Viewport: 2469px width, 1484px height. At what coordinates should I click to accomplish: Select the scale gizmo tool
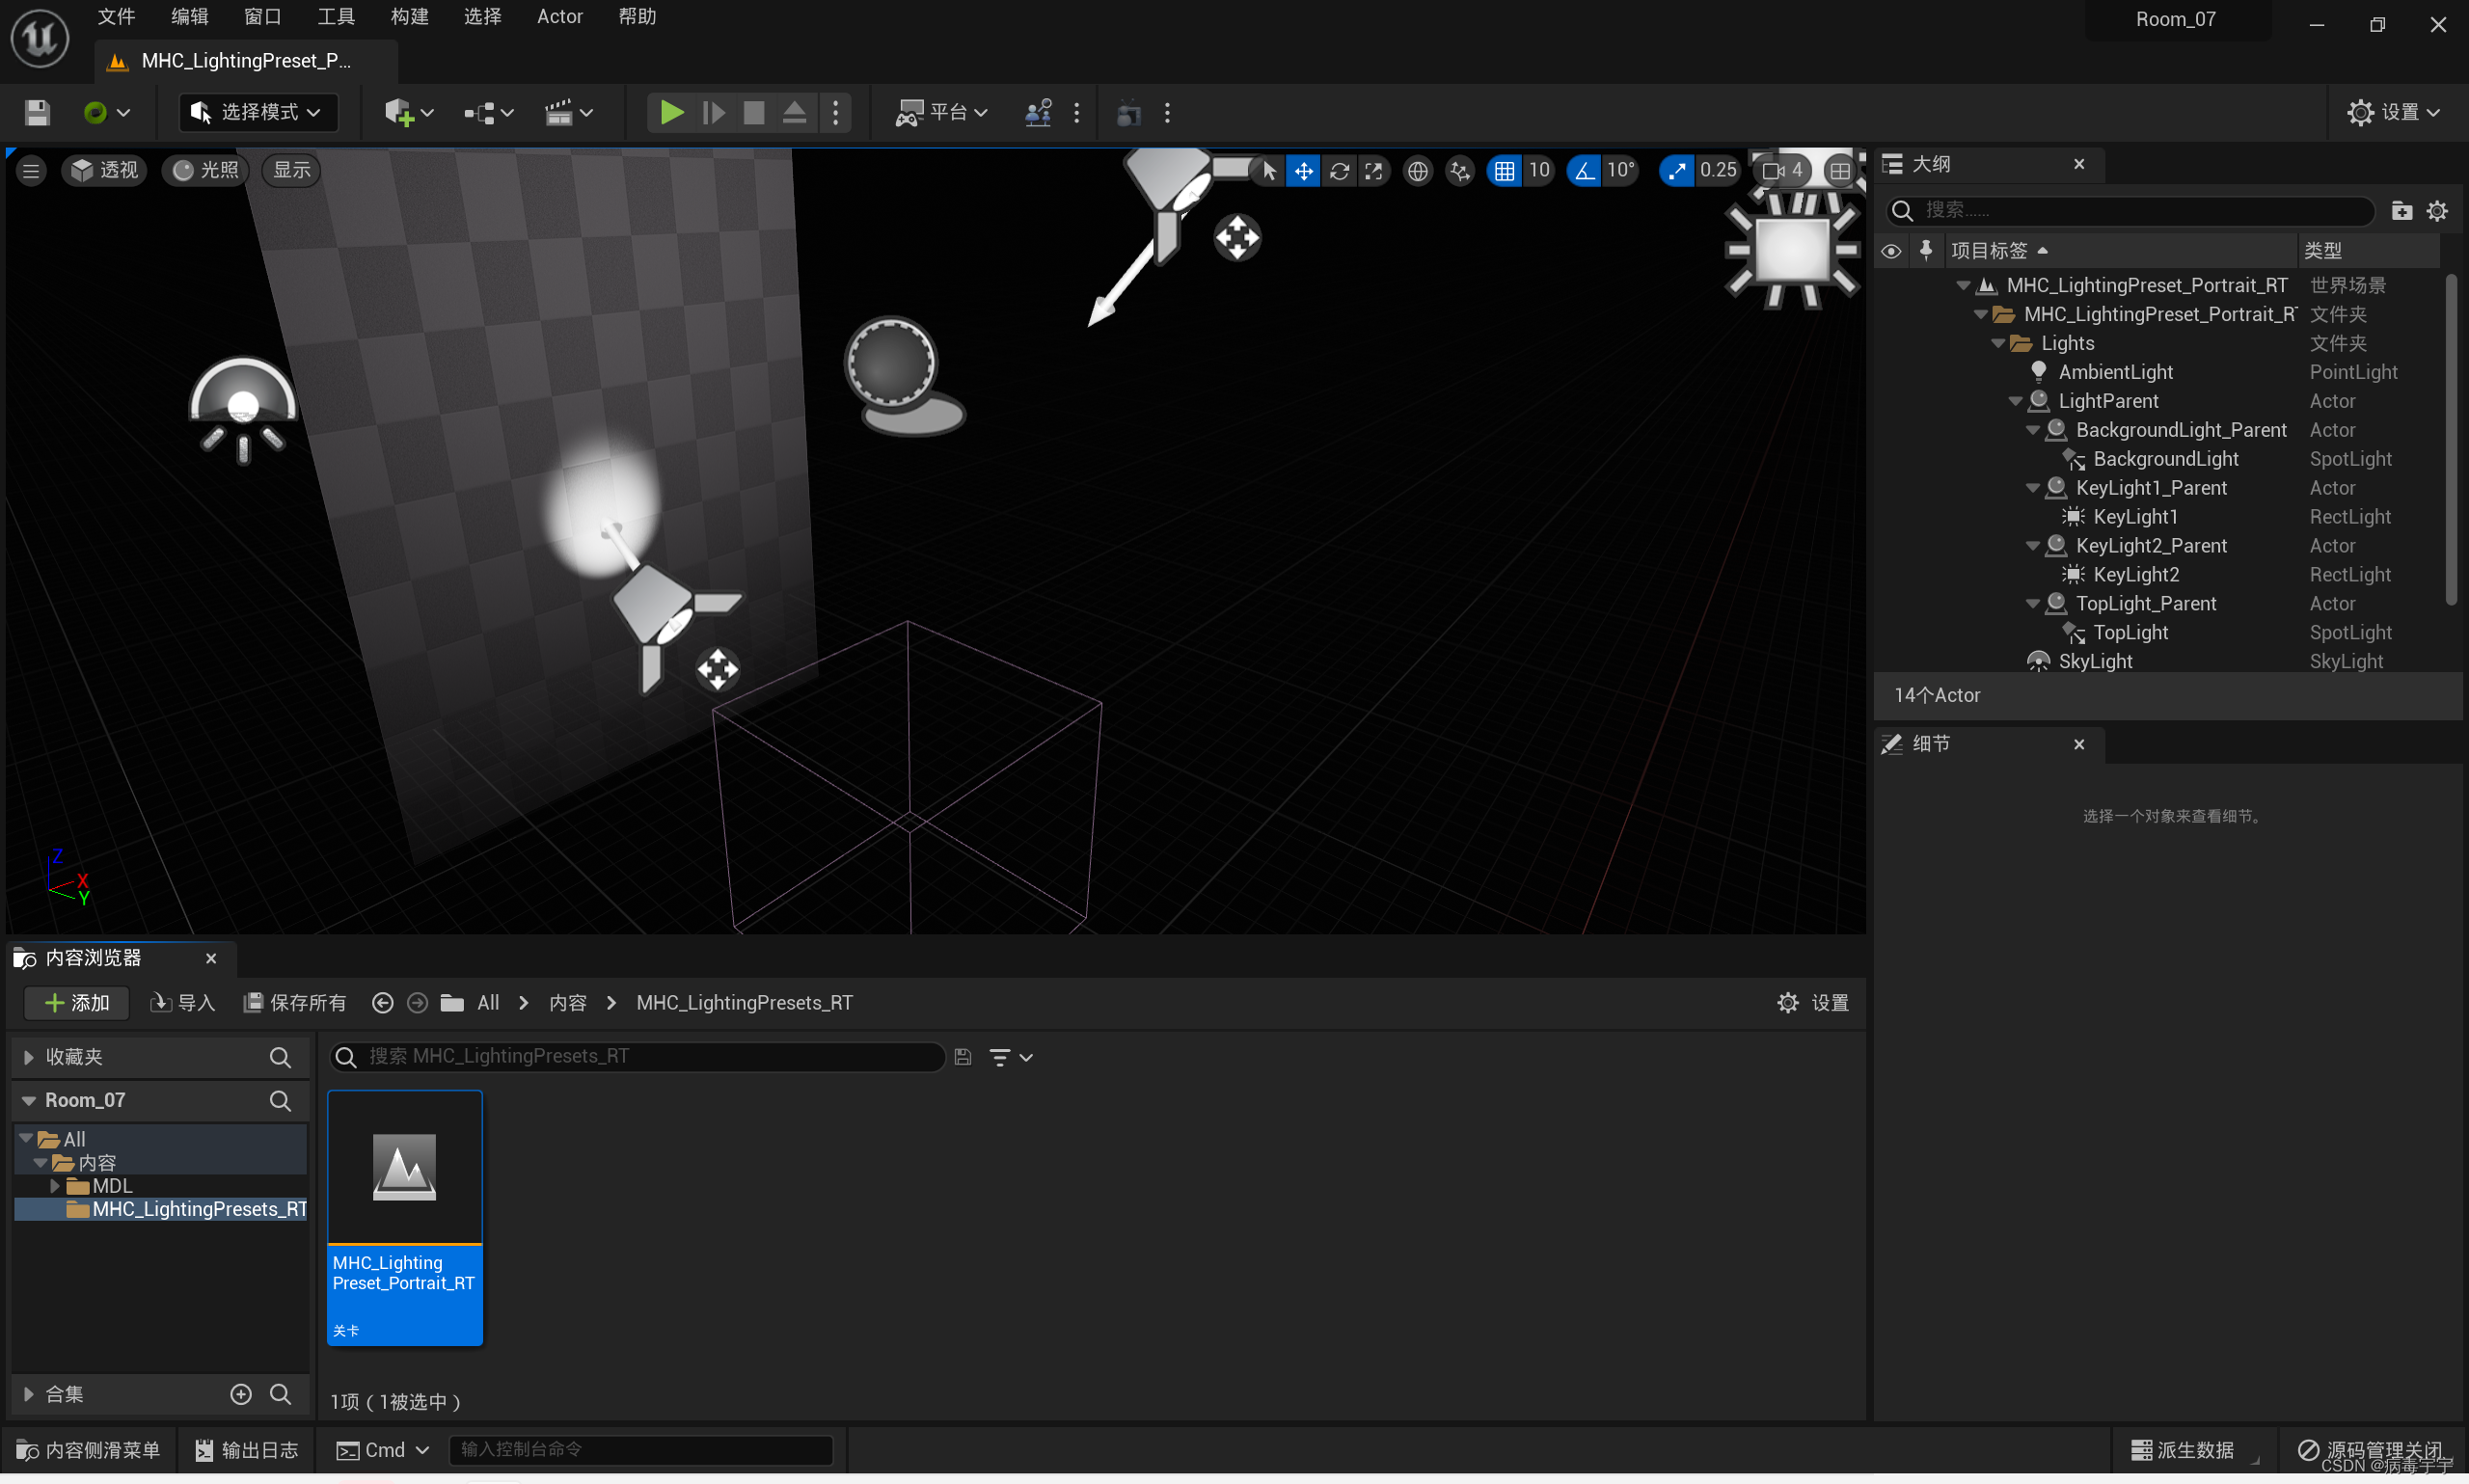1374,171
